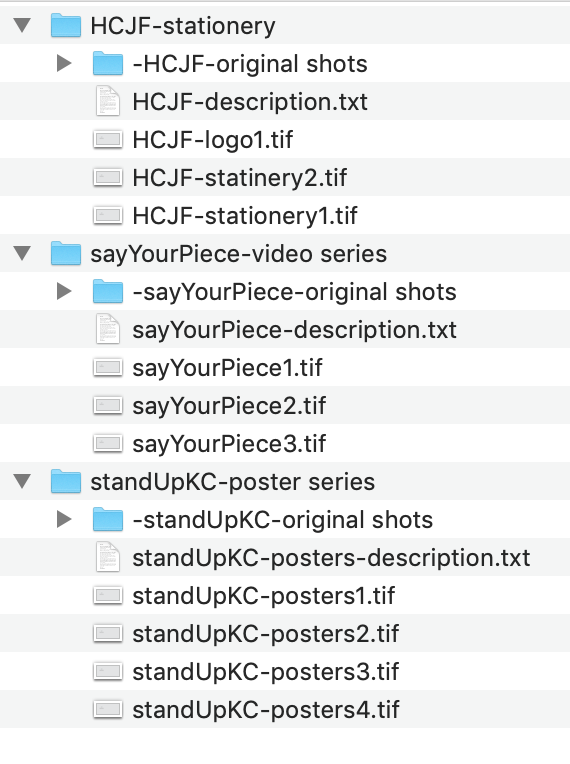This screenshot has height=764, width=570.
Task: Select the standUpKC-posters1.tif file name
Action: [x=264, y=596]
